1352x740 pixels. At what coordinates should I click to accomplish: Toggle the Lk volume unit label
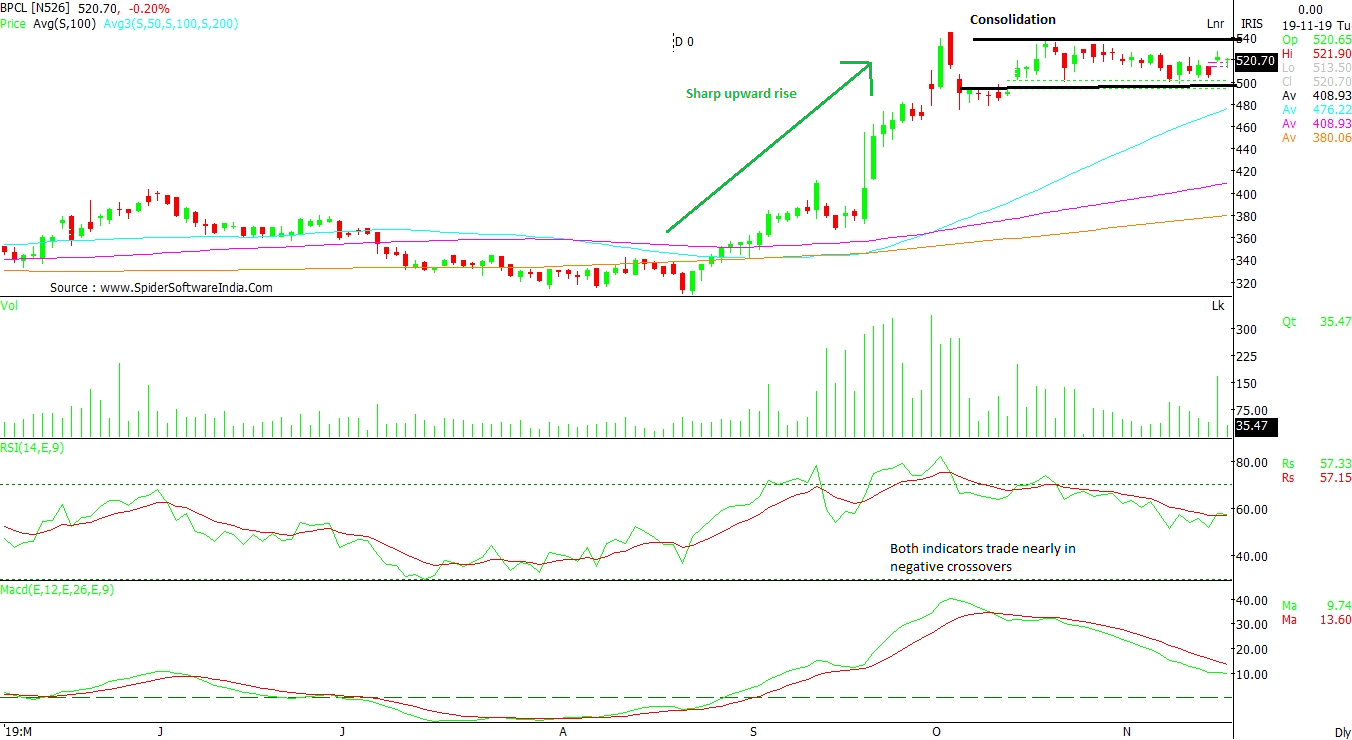[1217, 305]
